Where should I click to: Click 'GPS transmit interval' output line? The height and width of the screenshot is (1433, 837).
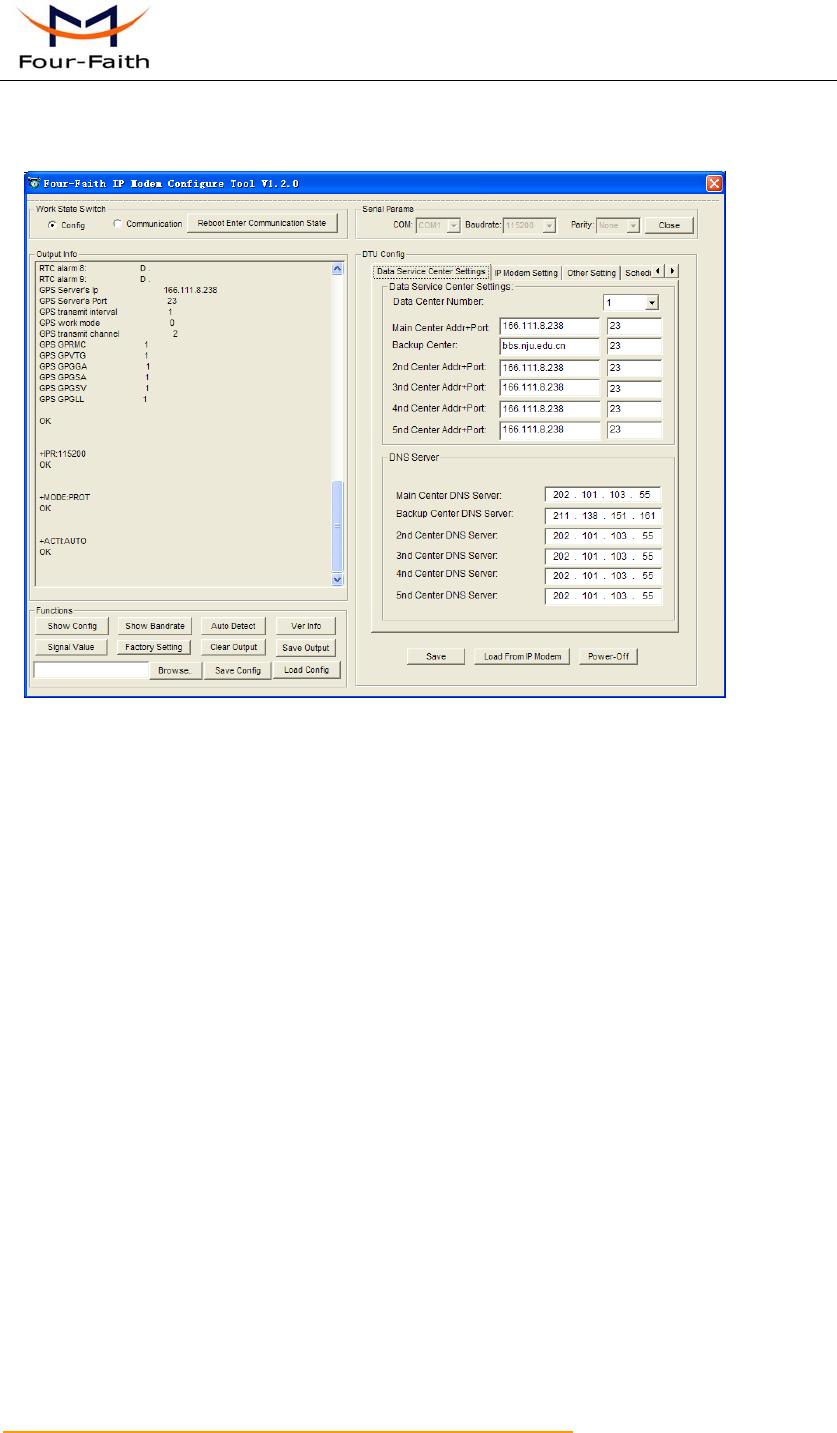click(x=105, y=312)
